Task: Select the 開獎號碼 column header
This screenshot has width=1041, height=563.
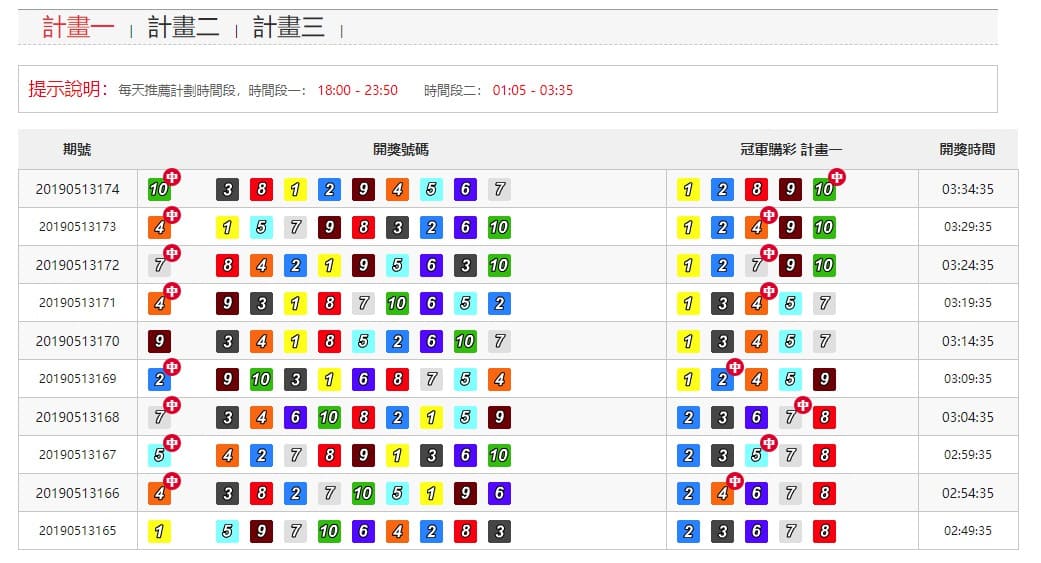Action: click(401, 149)
